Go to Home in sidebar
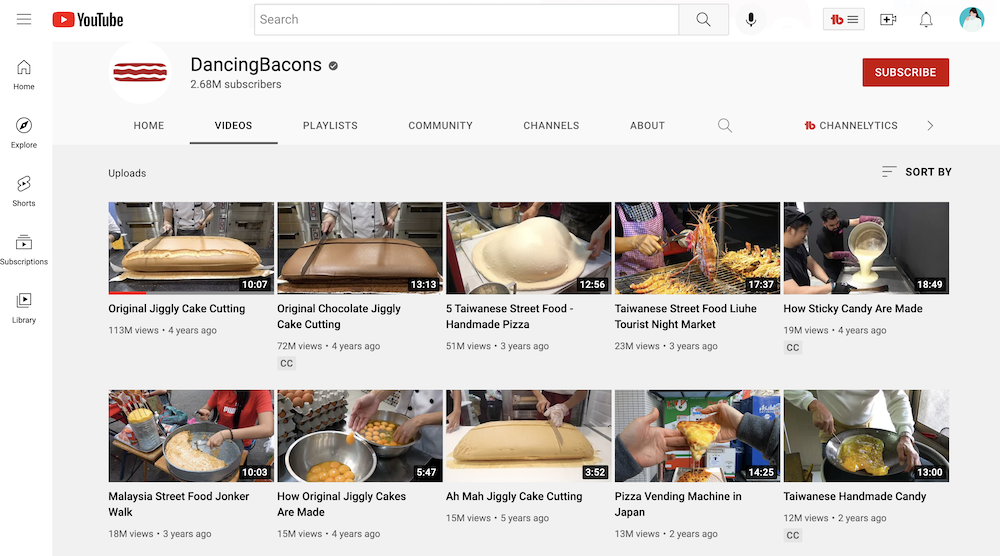 tap(24, 75)
